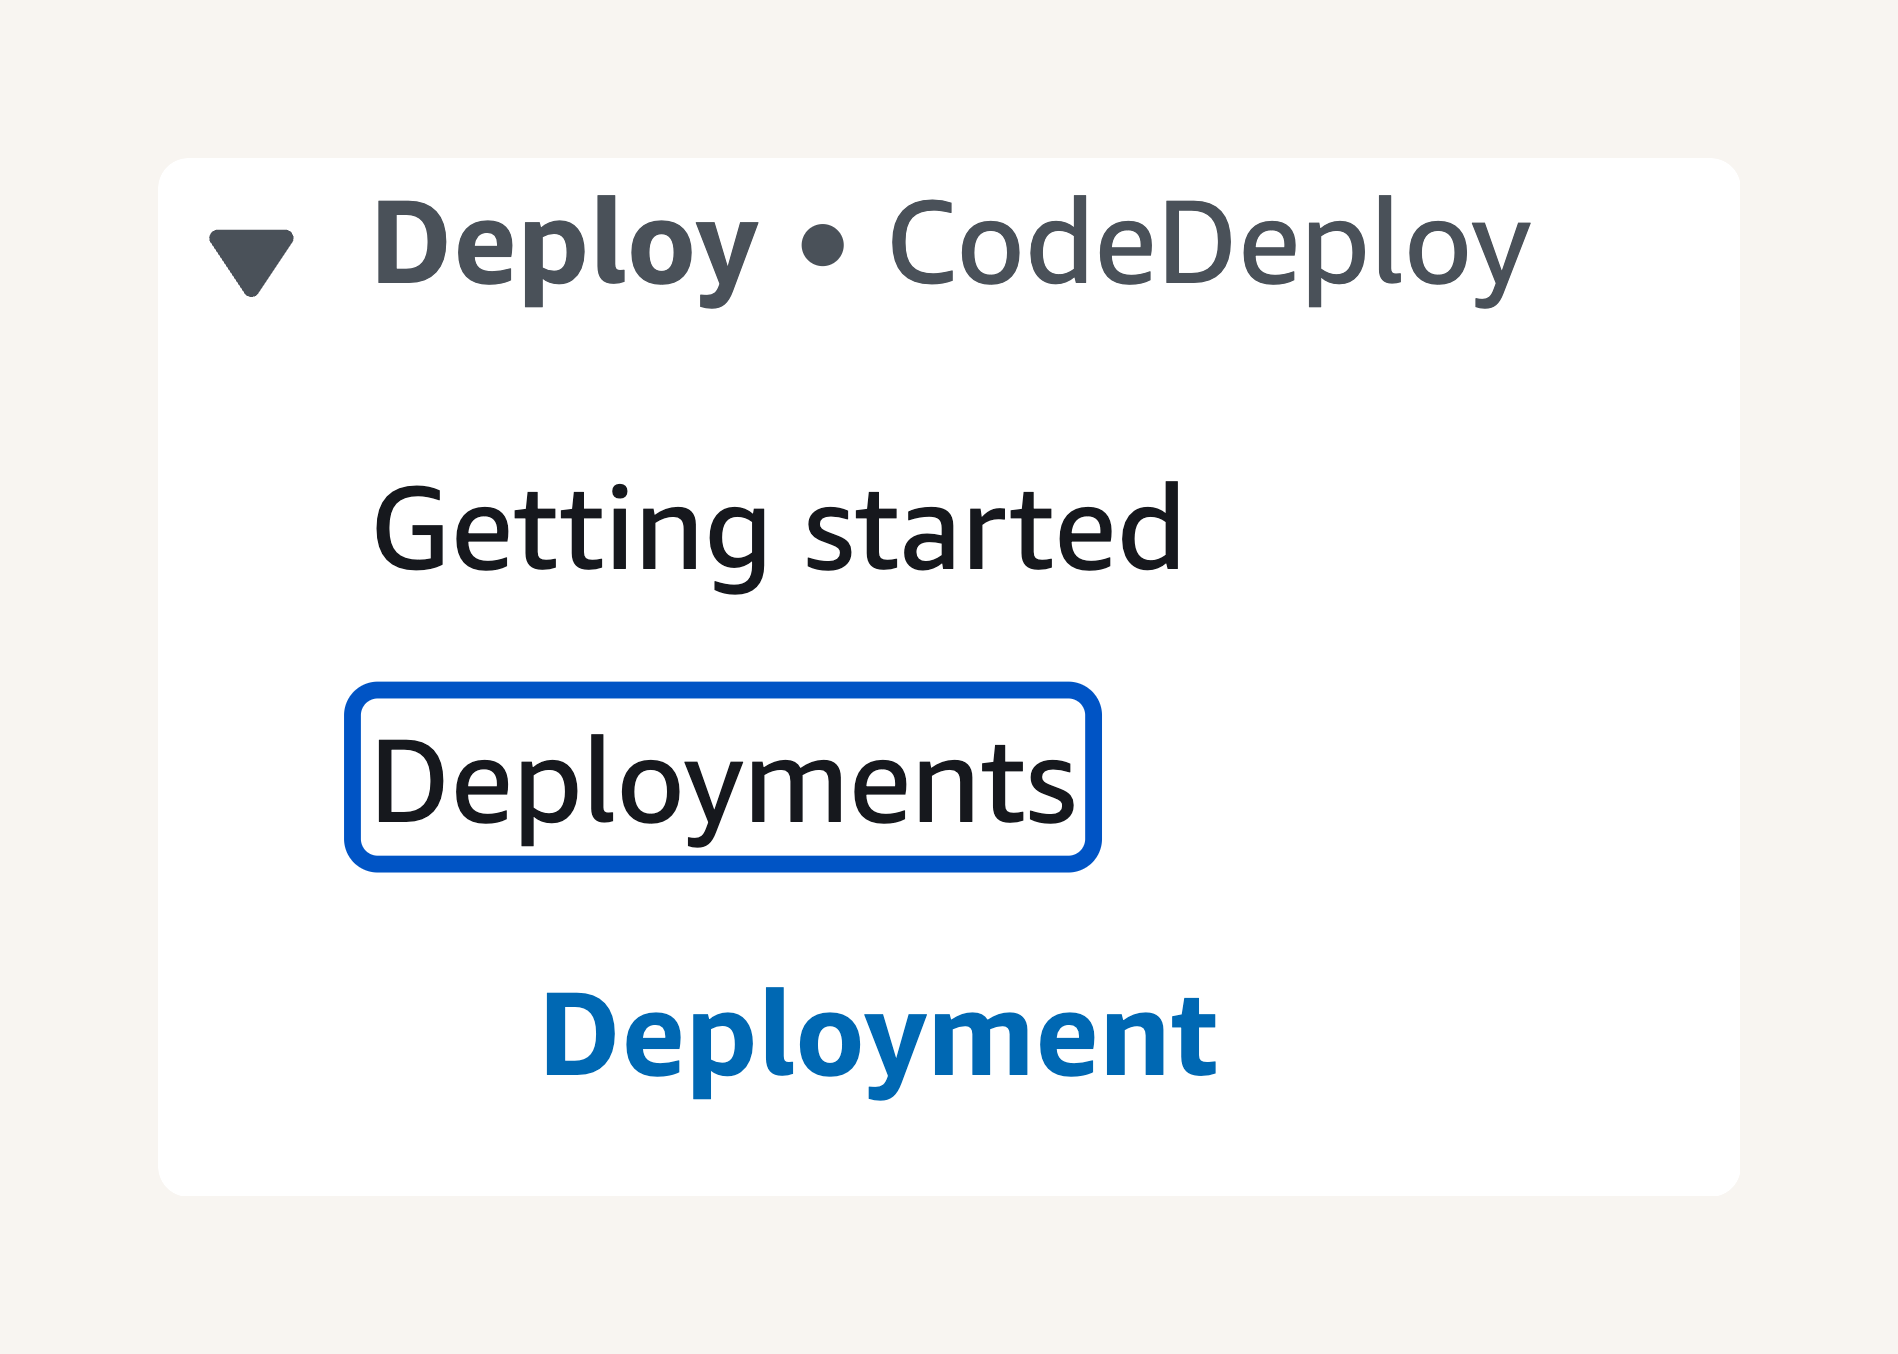Navigate to CodeDeploy Getting started
The width and height of the screenshot is (1898, 1354).
tap(777, 532)
